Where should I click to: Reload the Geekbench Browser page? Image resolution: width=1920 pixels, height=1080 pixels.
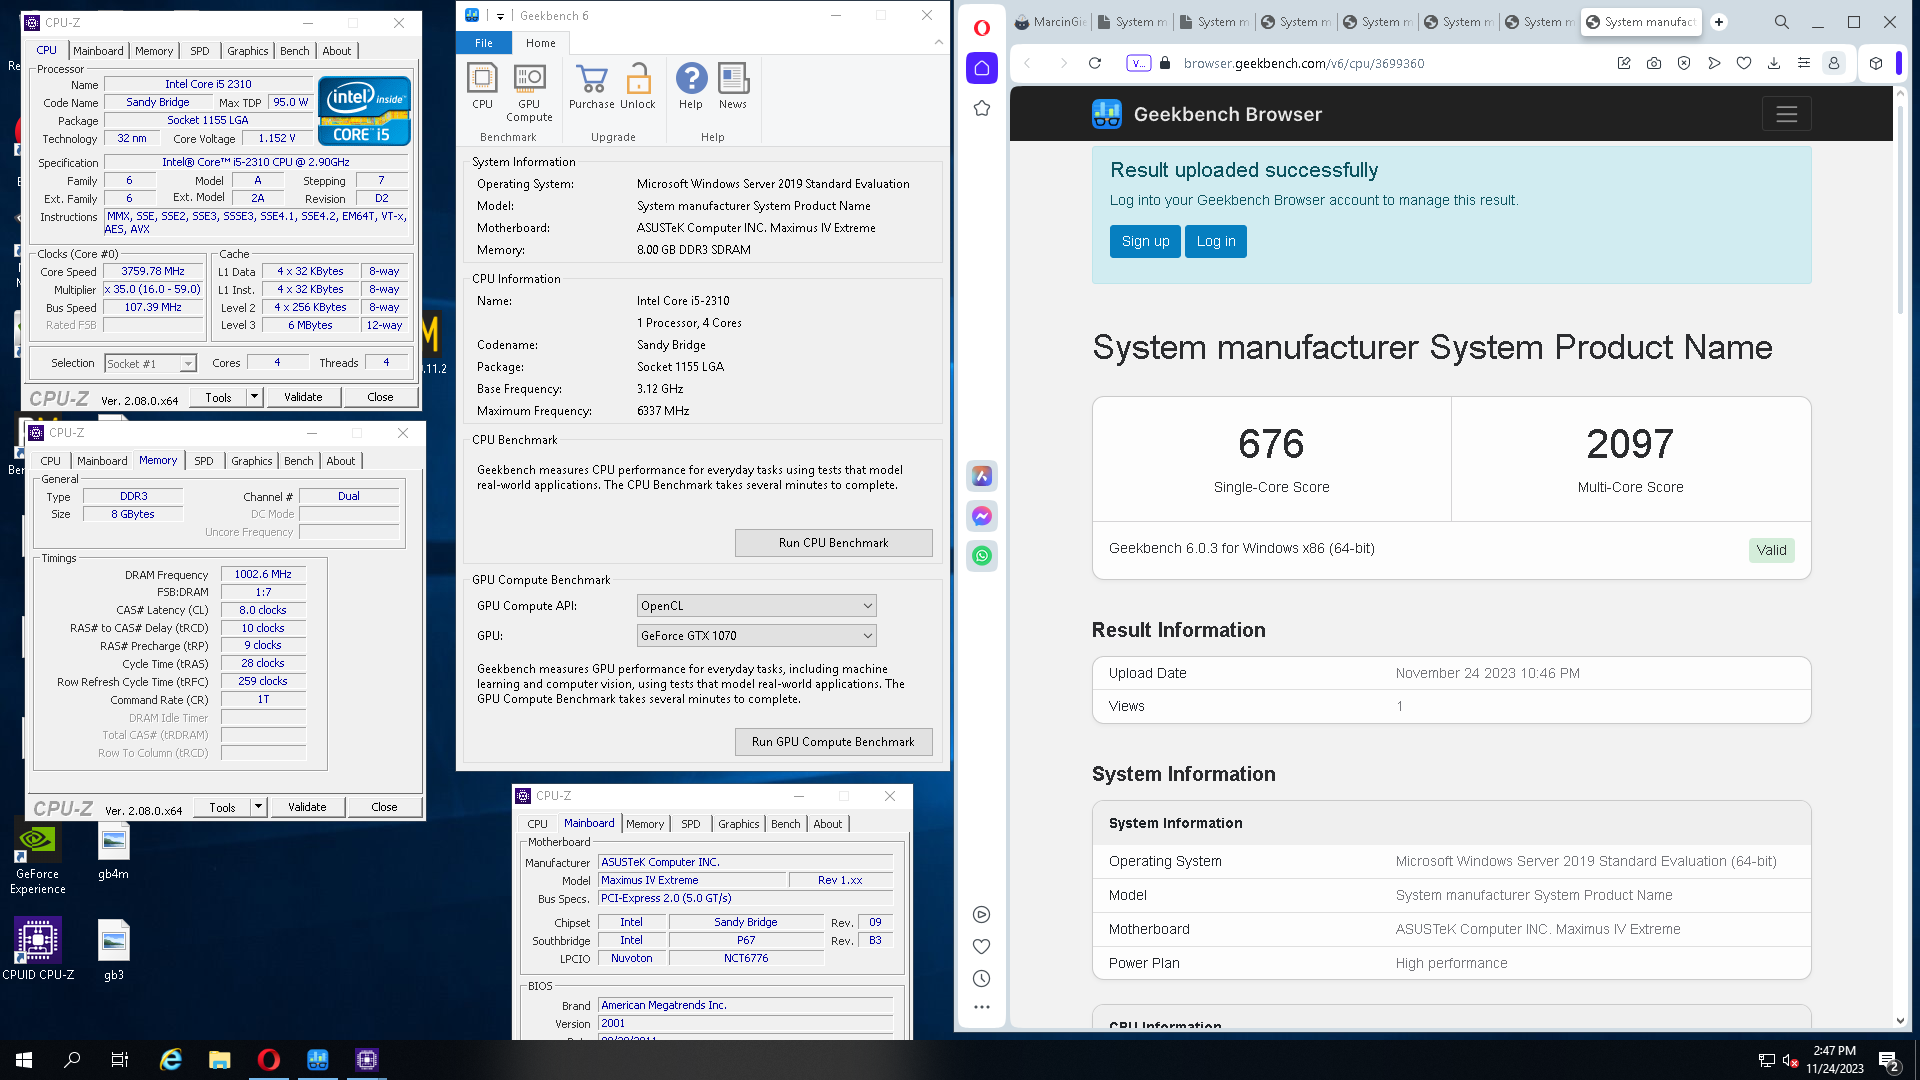1095,63
